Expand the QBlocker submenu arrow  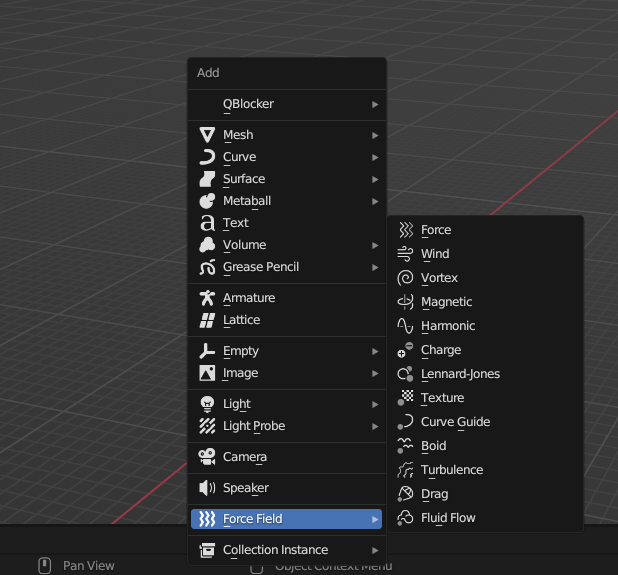coord(375,104)
